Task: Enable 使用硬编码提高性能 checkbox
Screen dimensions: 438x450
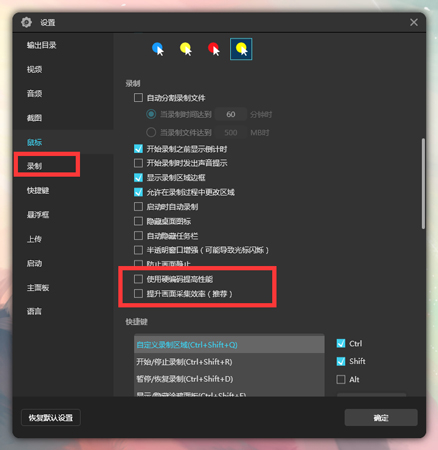Action: coord(138,279)
